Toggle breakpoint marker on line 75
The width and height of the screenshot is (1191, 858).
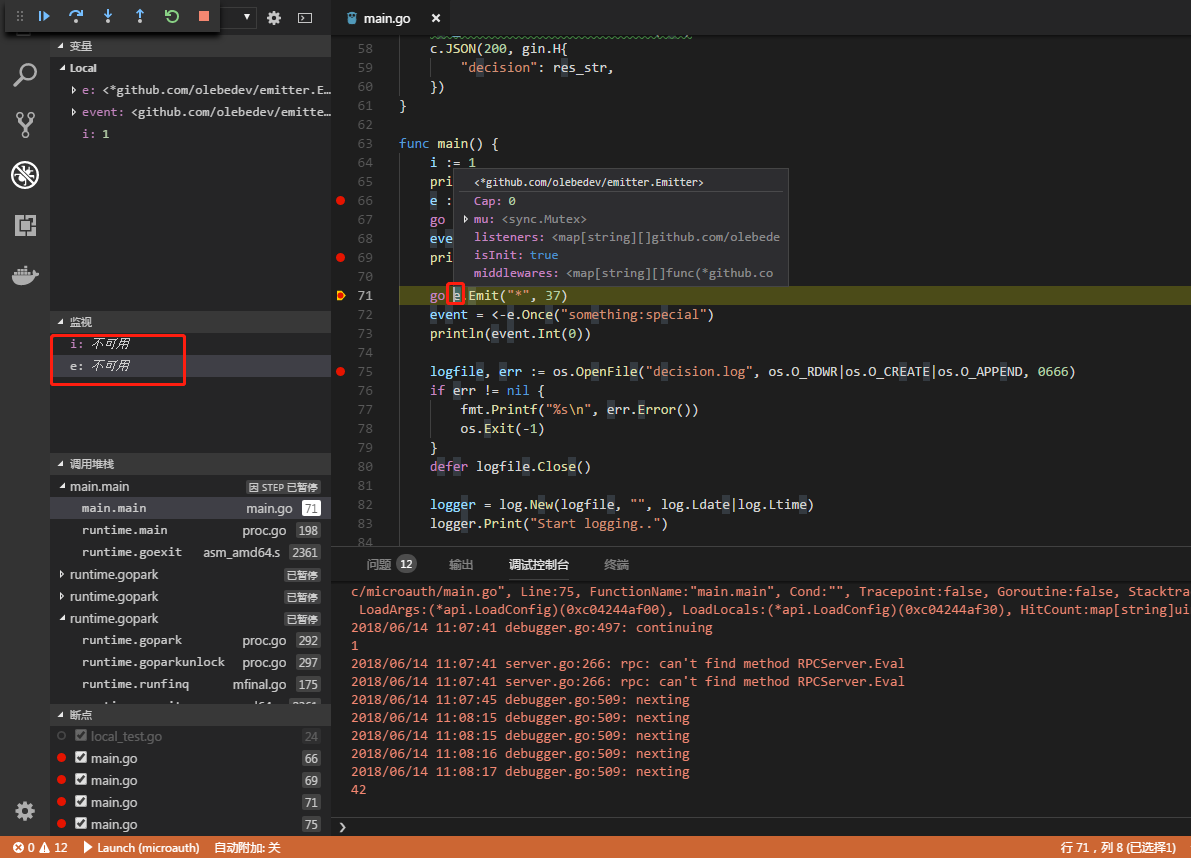pyautogui.click(x=340, y=371)
